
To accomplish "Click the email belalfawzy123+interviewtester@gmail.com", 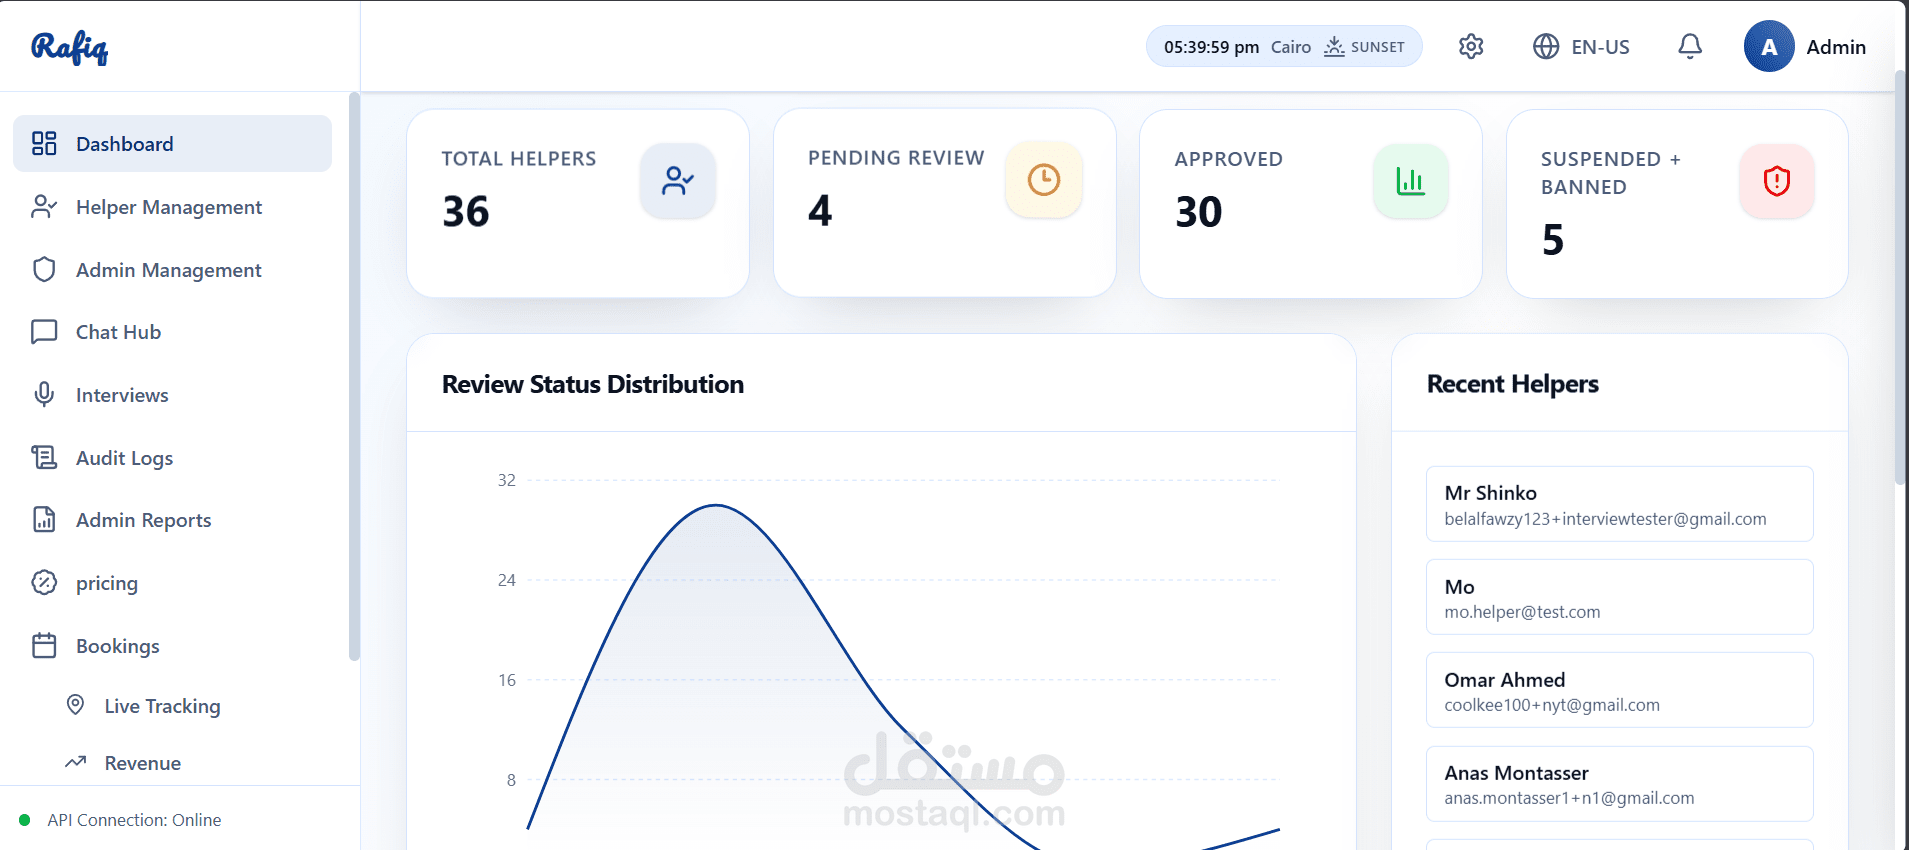I will tap(1605, 519).
